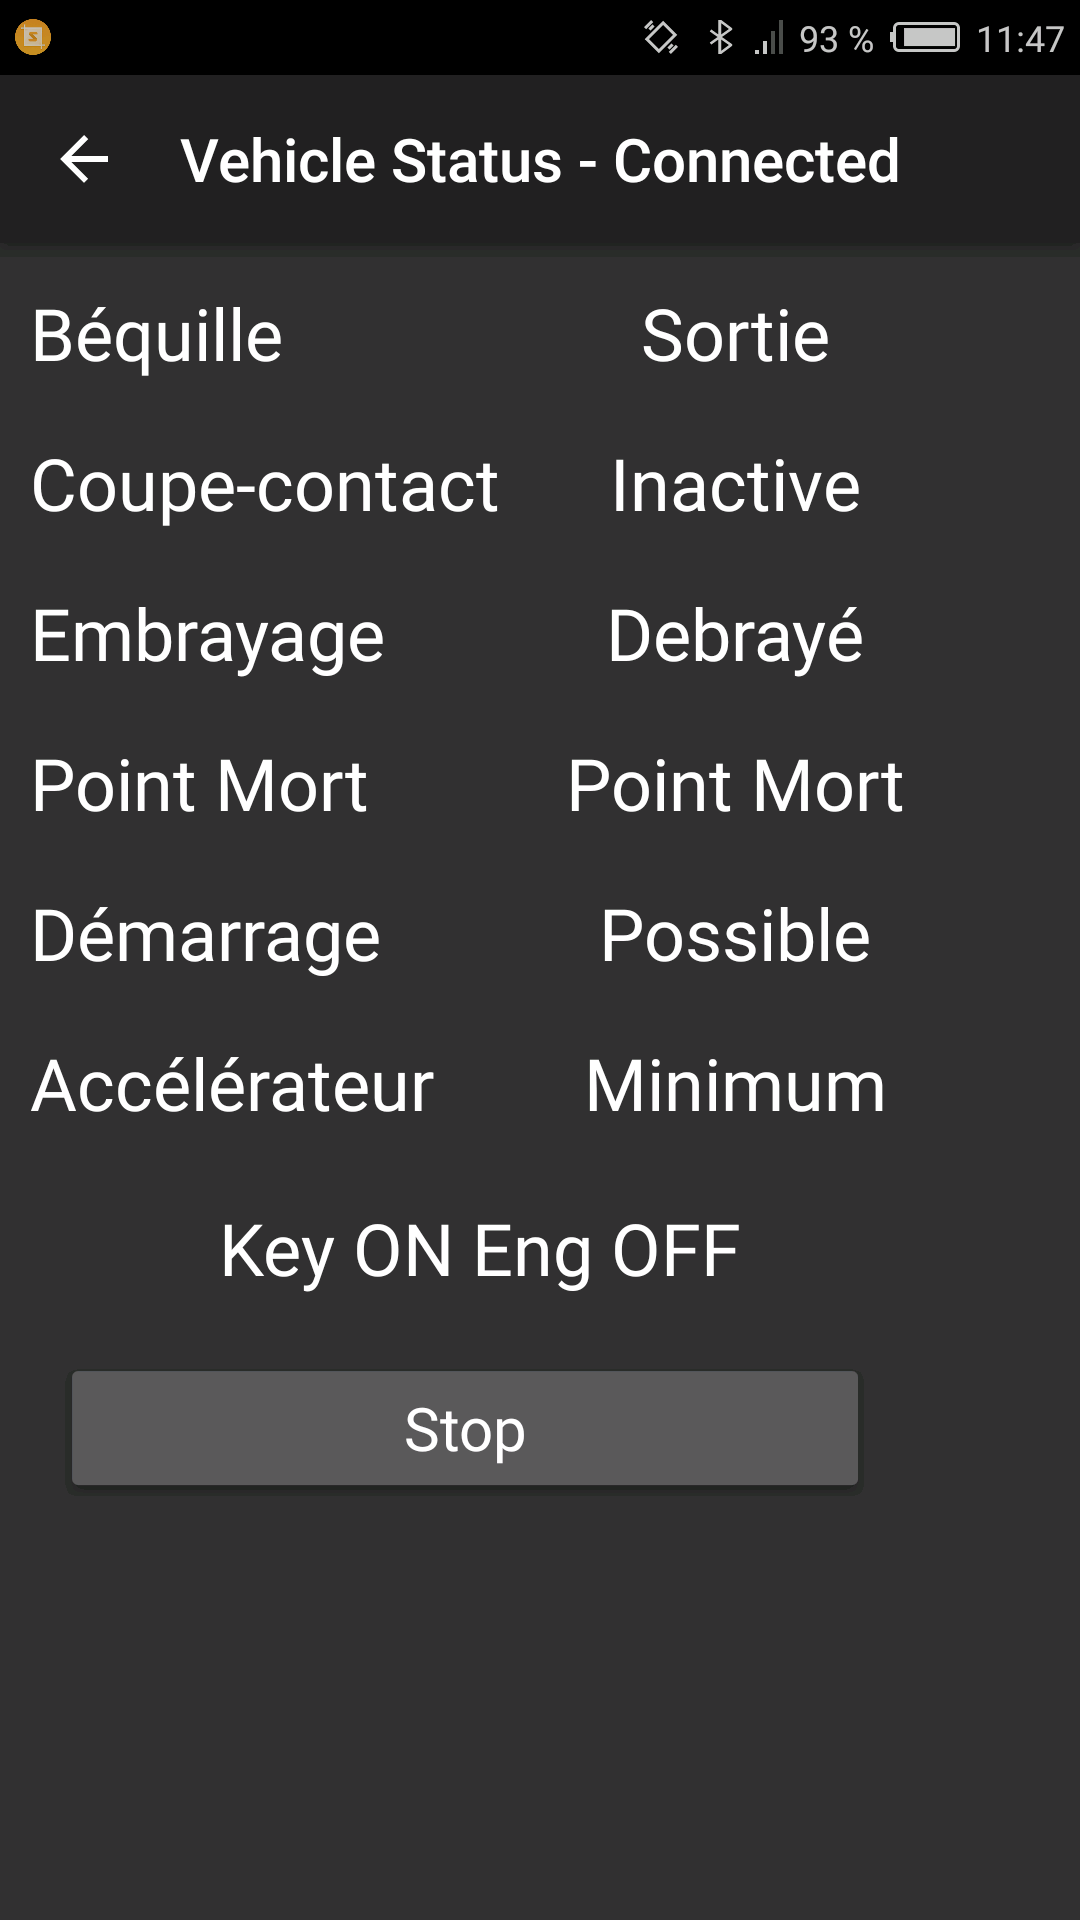Tap the Embrayage label
The image size is (1080, 1920).
(x=208, y=637)
